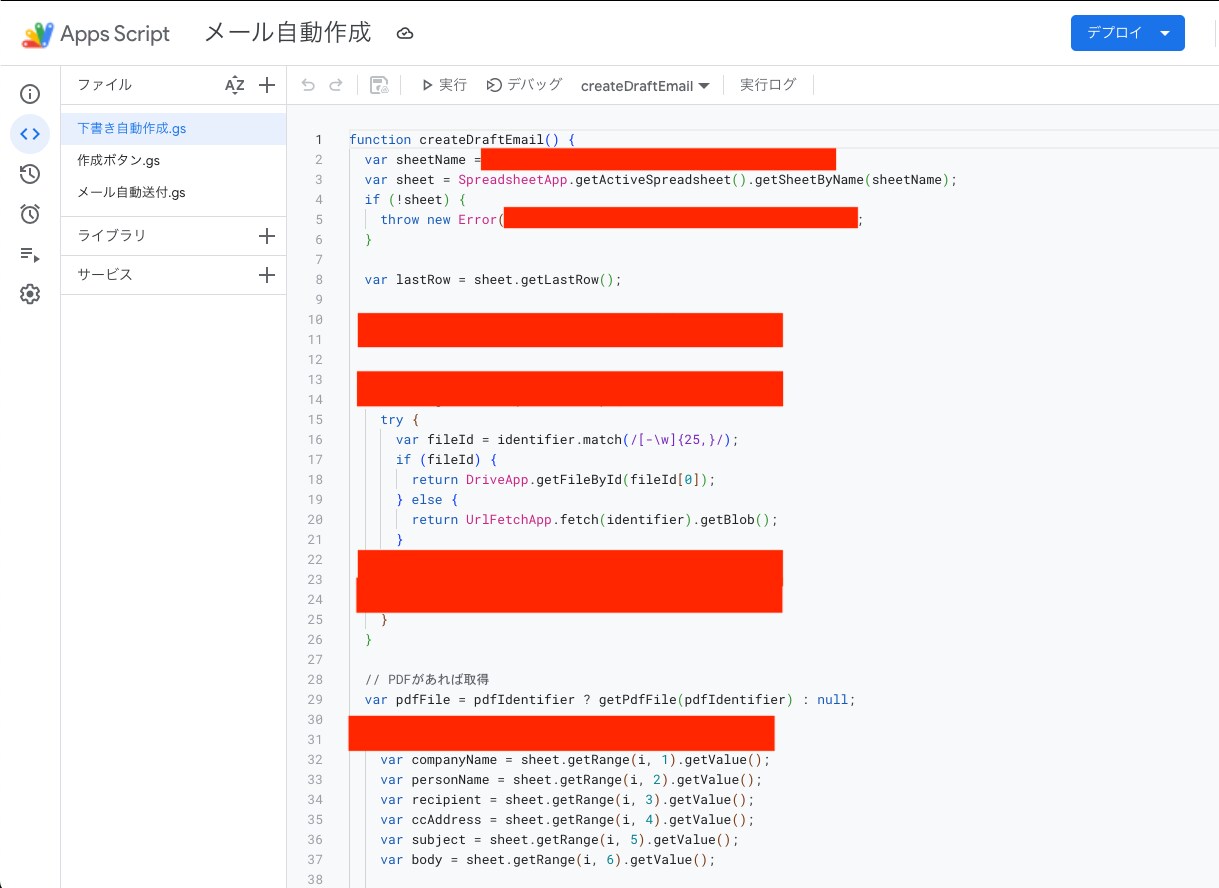Click the save project floppy icon
The width and height of the screenshot is (1219, 888).
[x=379, y=85]
